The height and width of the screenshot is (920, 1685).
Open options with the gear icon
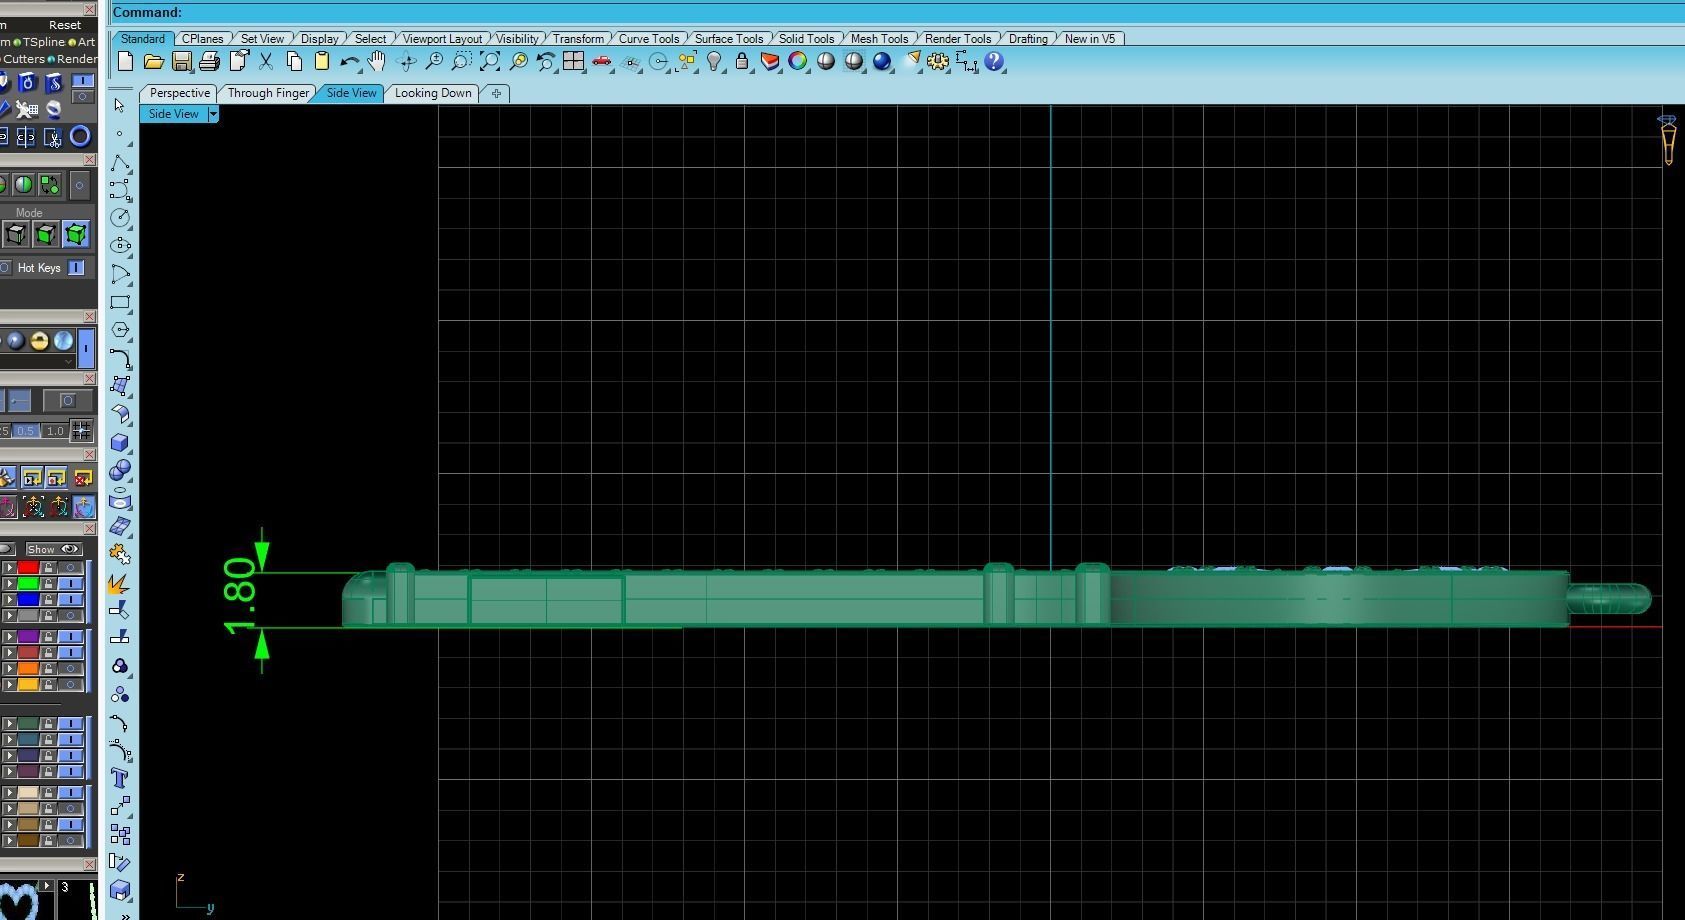pyautogui.click(x=938, y=62)
